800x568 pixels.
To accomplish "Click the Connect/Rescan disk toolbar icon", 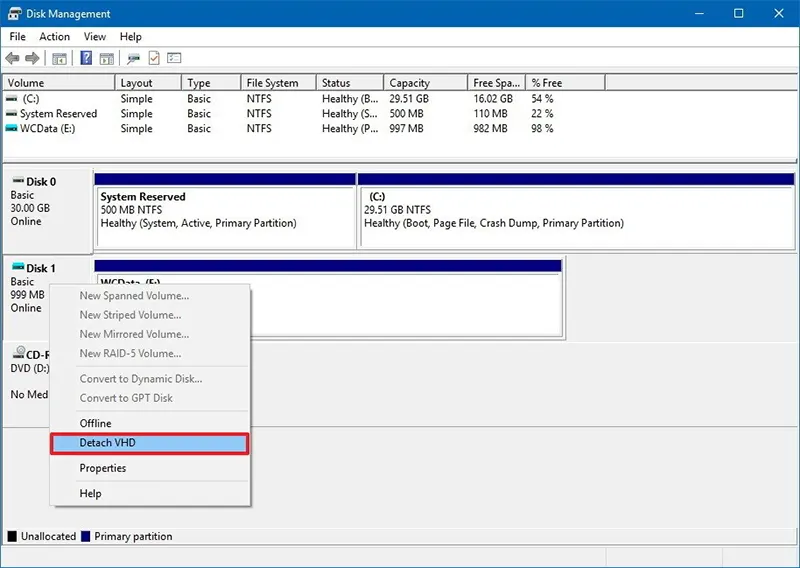I will click(x=134, y=58).
